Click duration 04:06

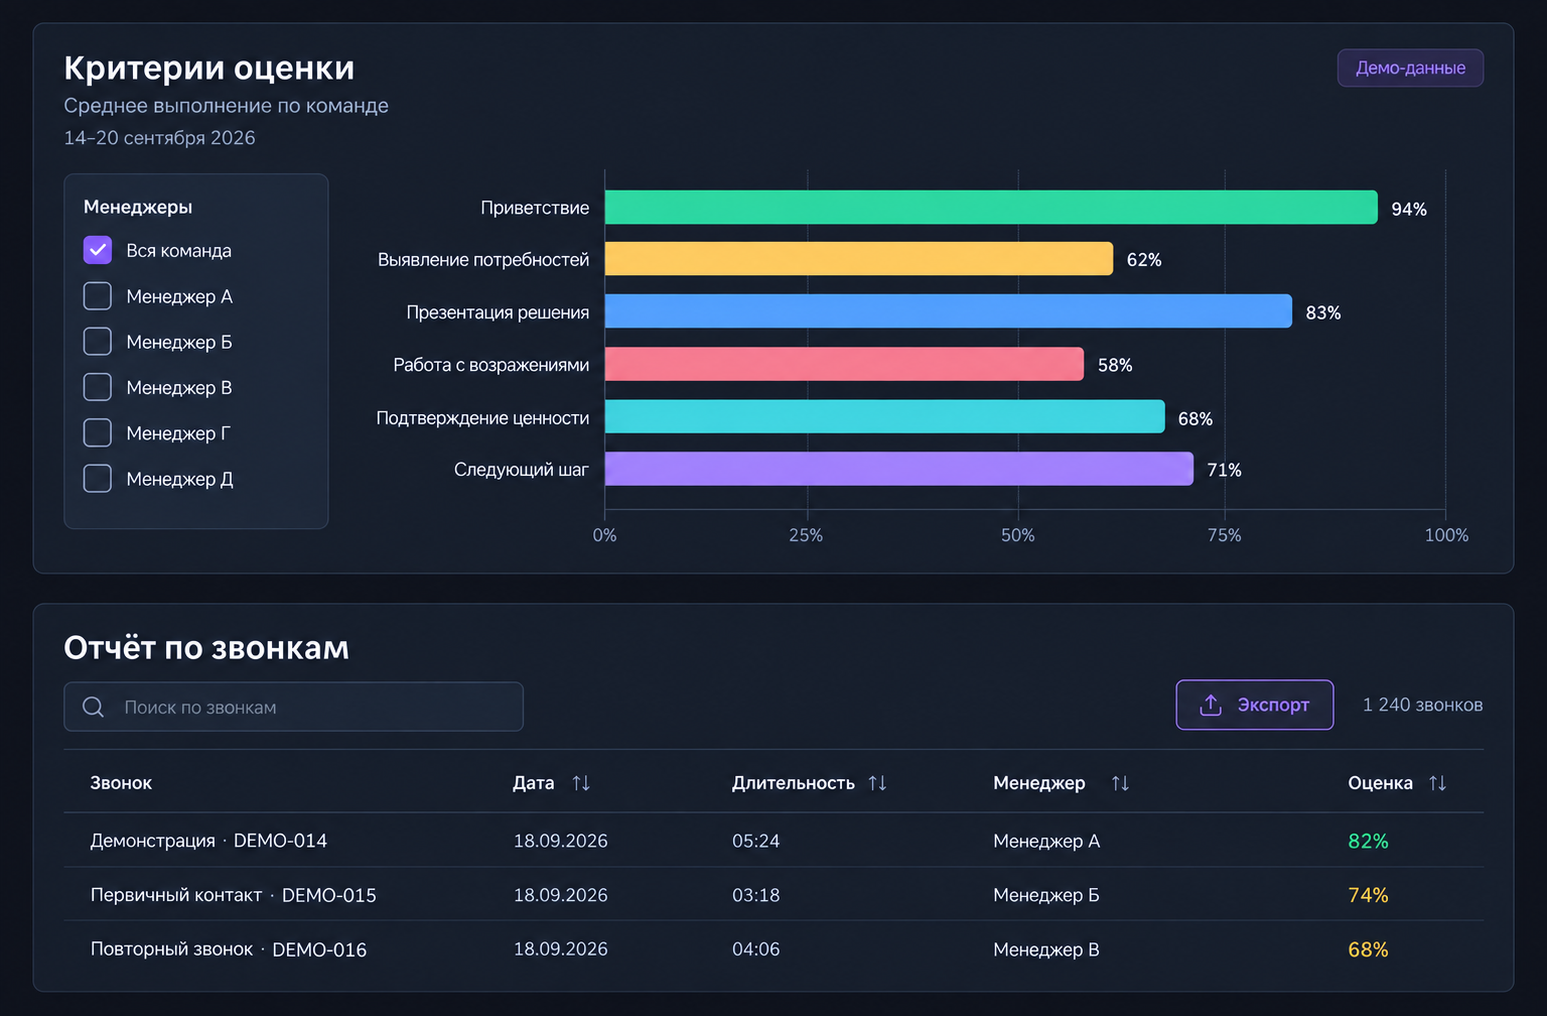click(x=756, y=949)
